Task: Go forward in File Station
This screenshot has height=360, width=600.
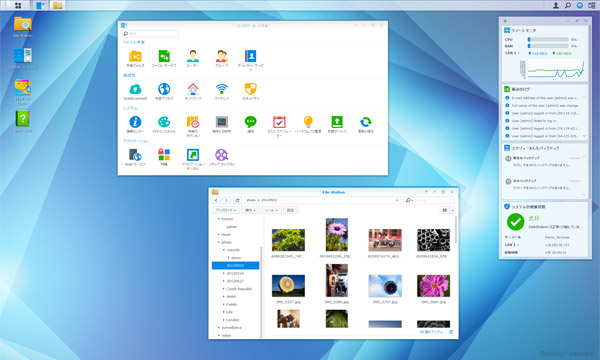Action: point(227,200)
